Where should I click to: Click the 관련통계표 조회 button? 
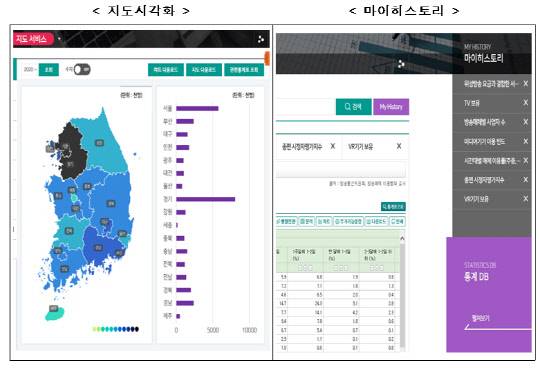coord(244,70)
